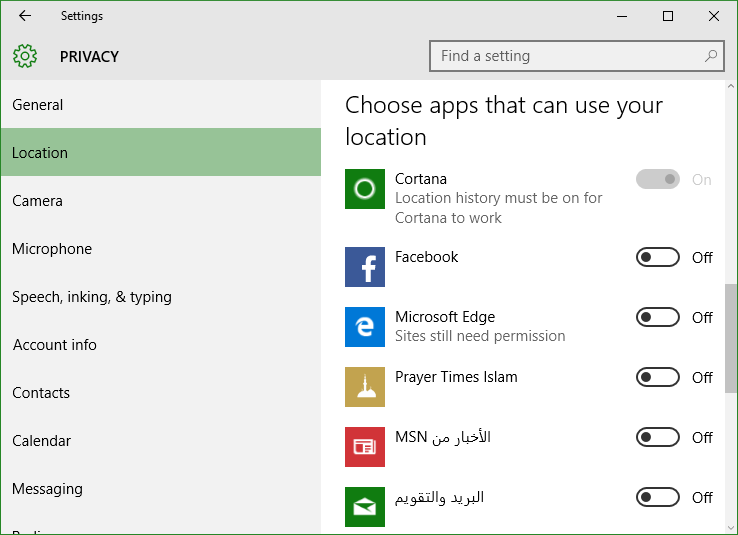
Task: Open Account info section
Action: pos(160,344)
